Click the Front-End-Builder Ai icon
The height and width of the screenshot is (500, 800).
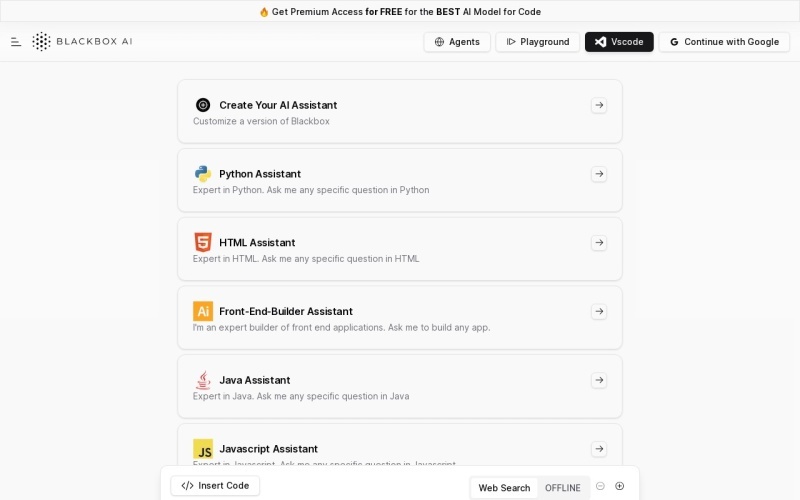click(203, 311)
